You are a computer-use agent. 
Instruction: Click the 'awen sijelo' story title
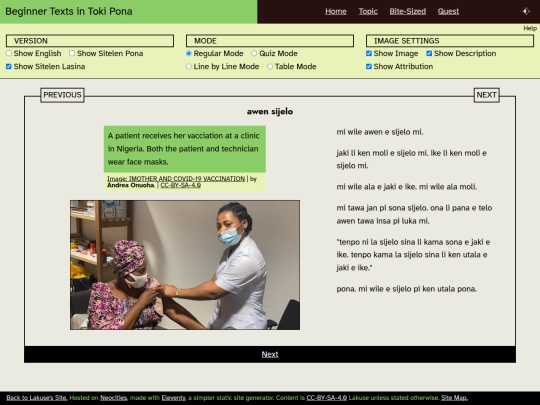[270, 112]
